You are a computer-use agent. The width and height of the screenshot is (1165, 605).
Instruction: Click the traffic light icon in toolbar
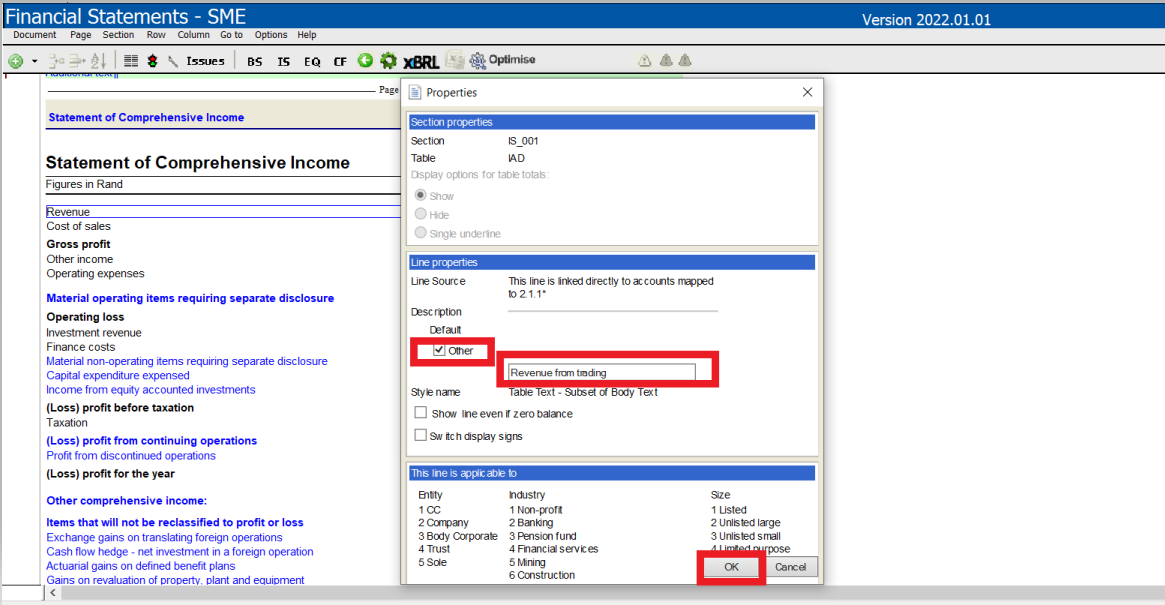152,61
